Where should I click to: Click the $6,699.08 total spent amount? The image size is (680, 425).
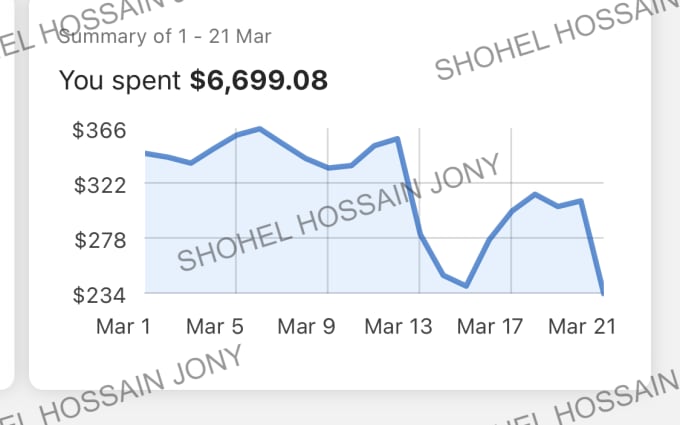click(x=259, y=81)
